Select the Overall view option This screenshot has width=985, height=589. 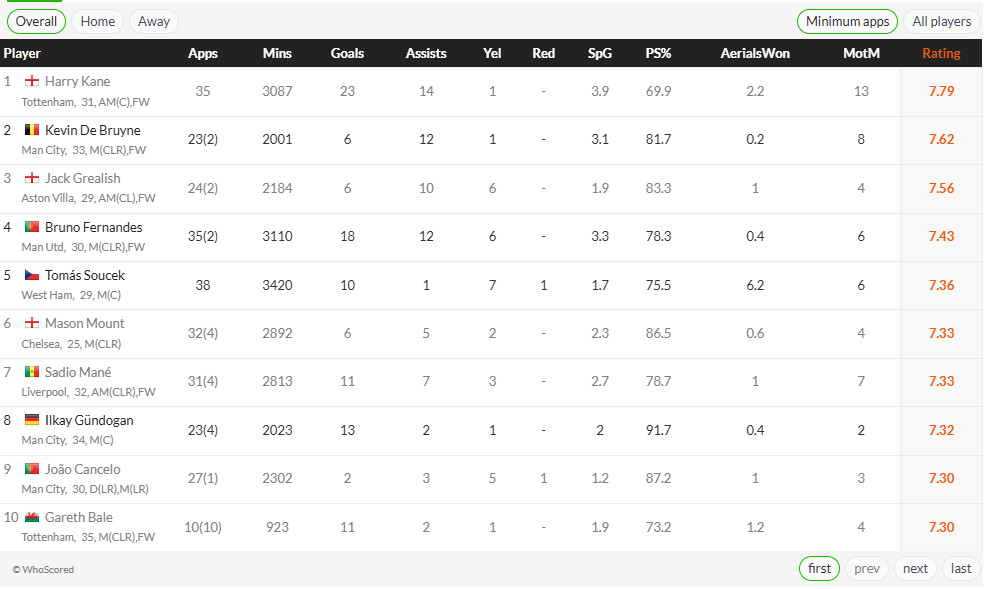[x=36, y=21]
